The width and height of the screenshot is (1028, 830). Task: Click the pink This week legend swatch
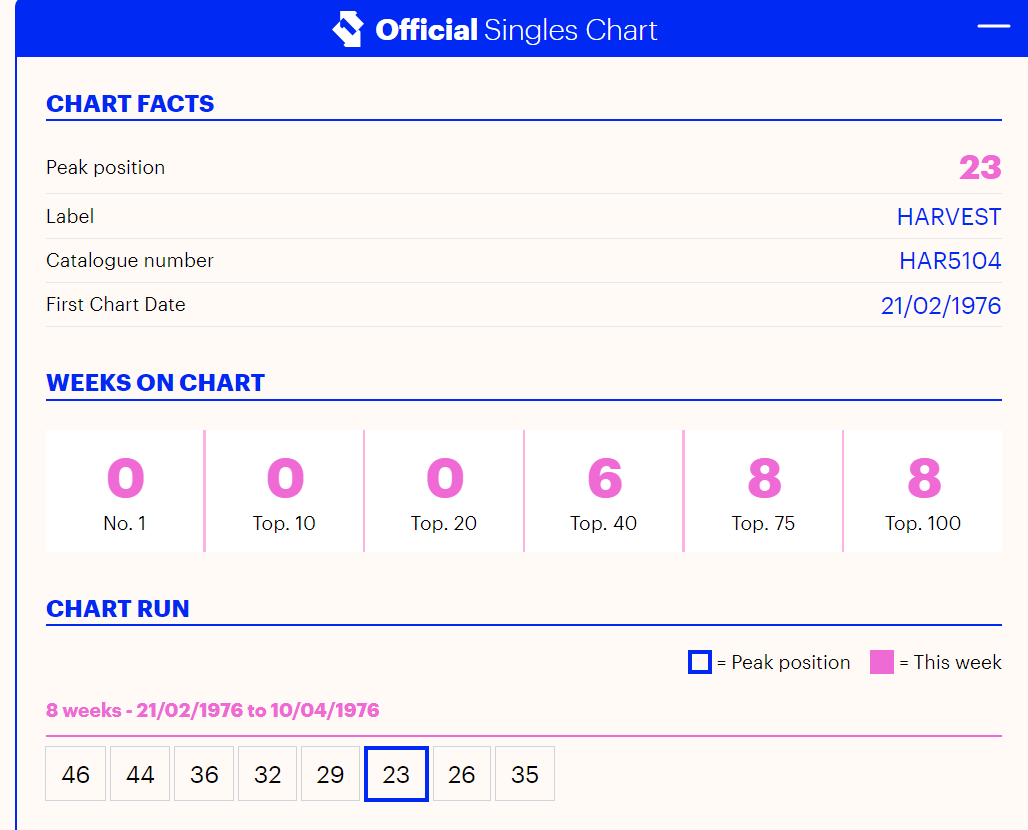click(881, 662)
